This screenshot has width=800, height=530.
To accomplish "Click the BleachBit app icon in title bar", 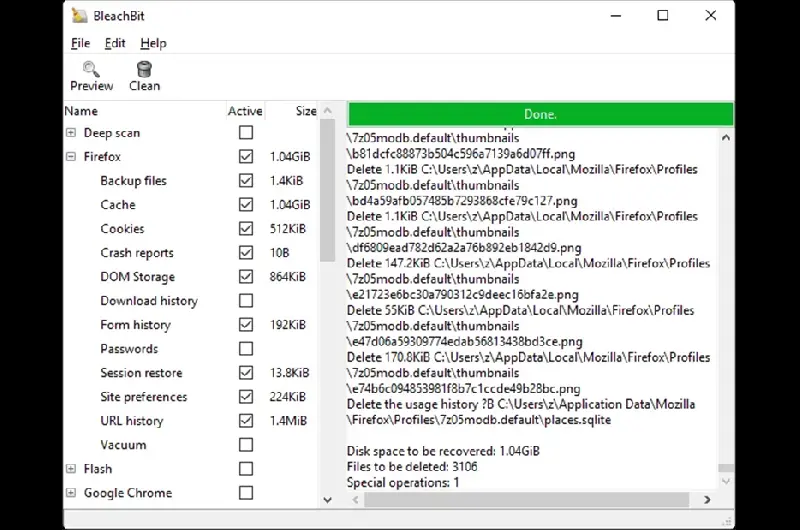I will point(79,15).
